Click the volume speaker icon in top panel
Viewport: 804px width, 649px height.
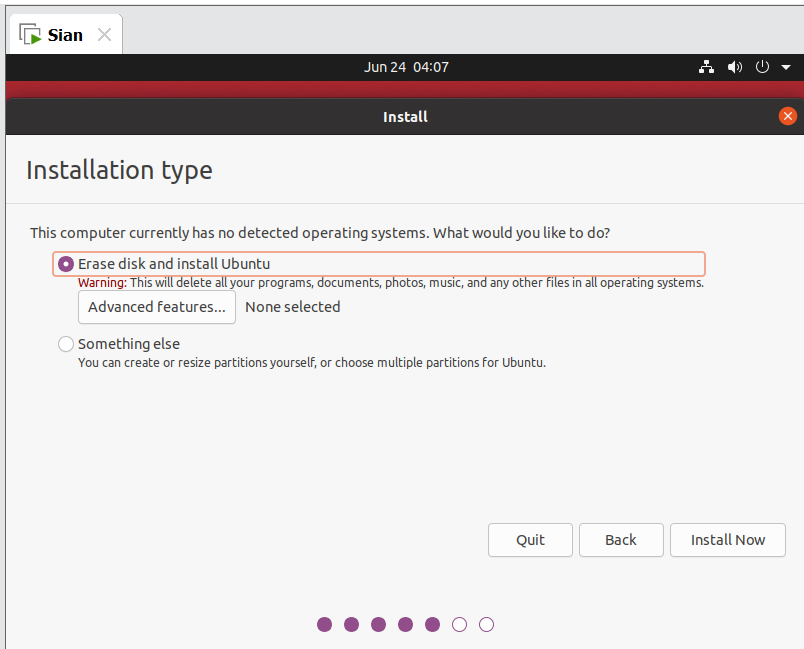734,67
